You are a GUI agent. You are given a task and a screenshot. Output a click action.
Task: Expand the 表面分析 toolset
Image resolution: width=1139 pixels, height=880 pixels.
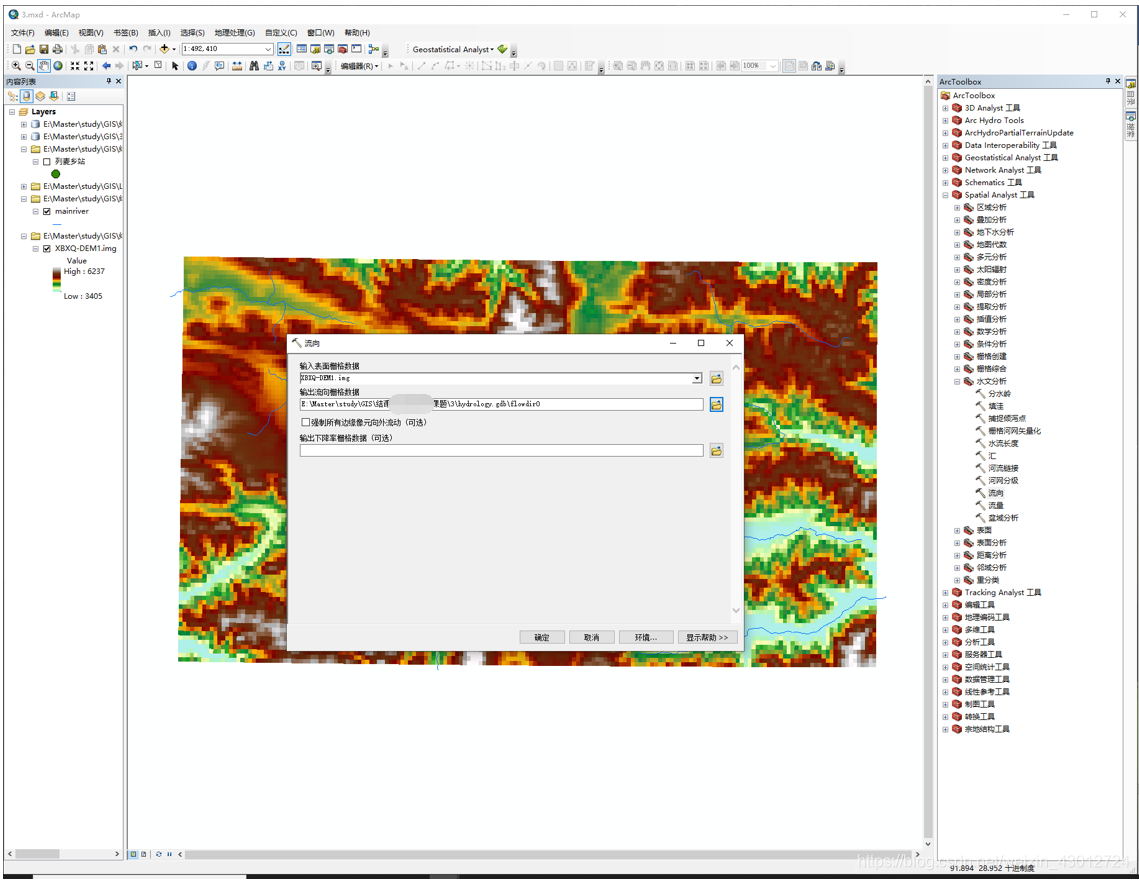[957, 543]
